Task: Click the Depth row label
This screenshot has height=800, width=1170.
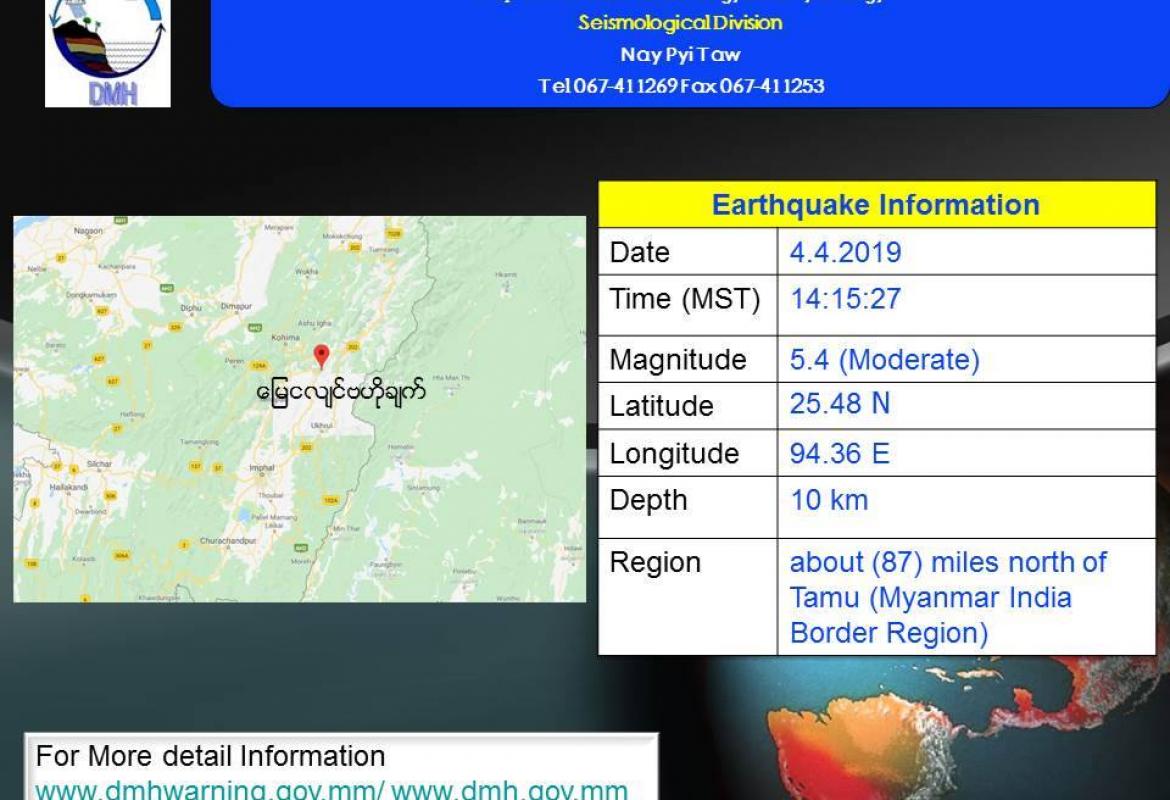Action: (648, 501)
